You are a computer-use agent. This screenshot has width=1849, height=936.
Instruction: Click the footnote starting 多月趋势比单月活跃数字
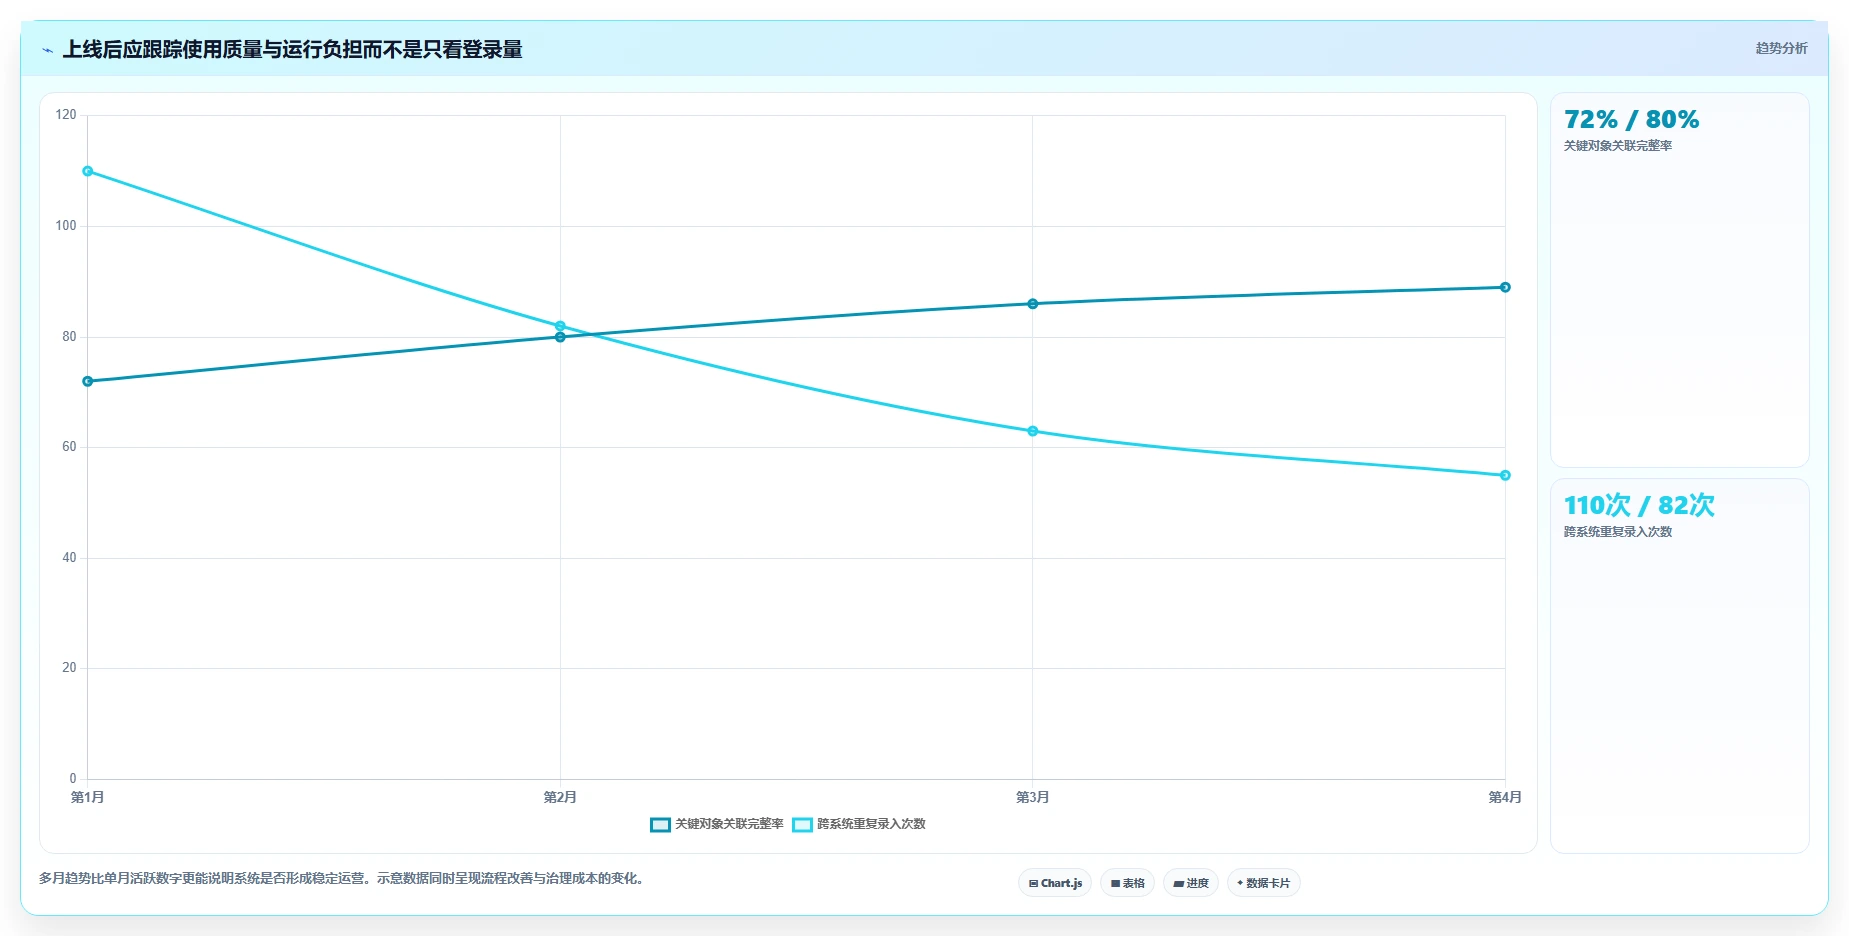[344, 879]
